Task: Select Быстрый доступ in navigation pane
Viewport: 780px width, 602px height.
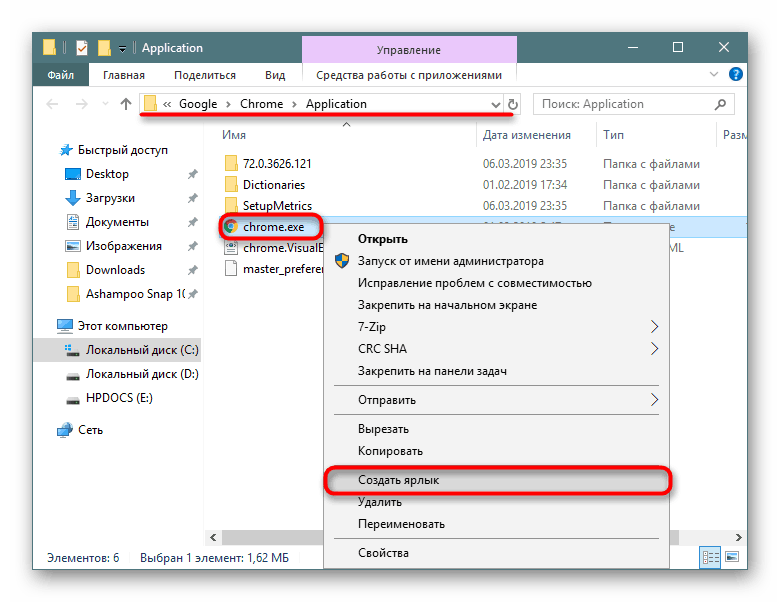Action: (122, 150)
